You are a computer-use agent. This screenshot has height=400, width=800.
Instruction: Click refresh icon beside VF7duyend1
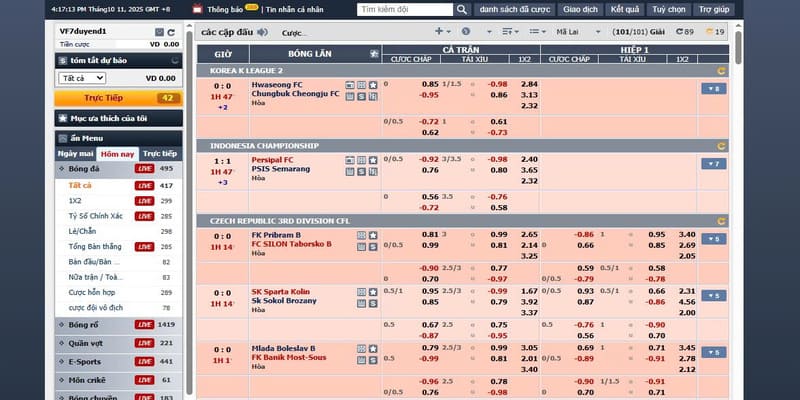pos(171,32)
